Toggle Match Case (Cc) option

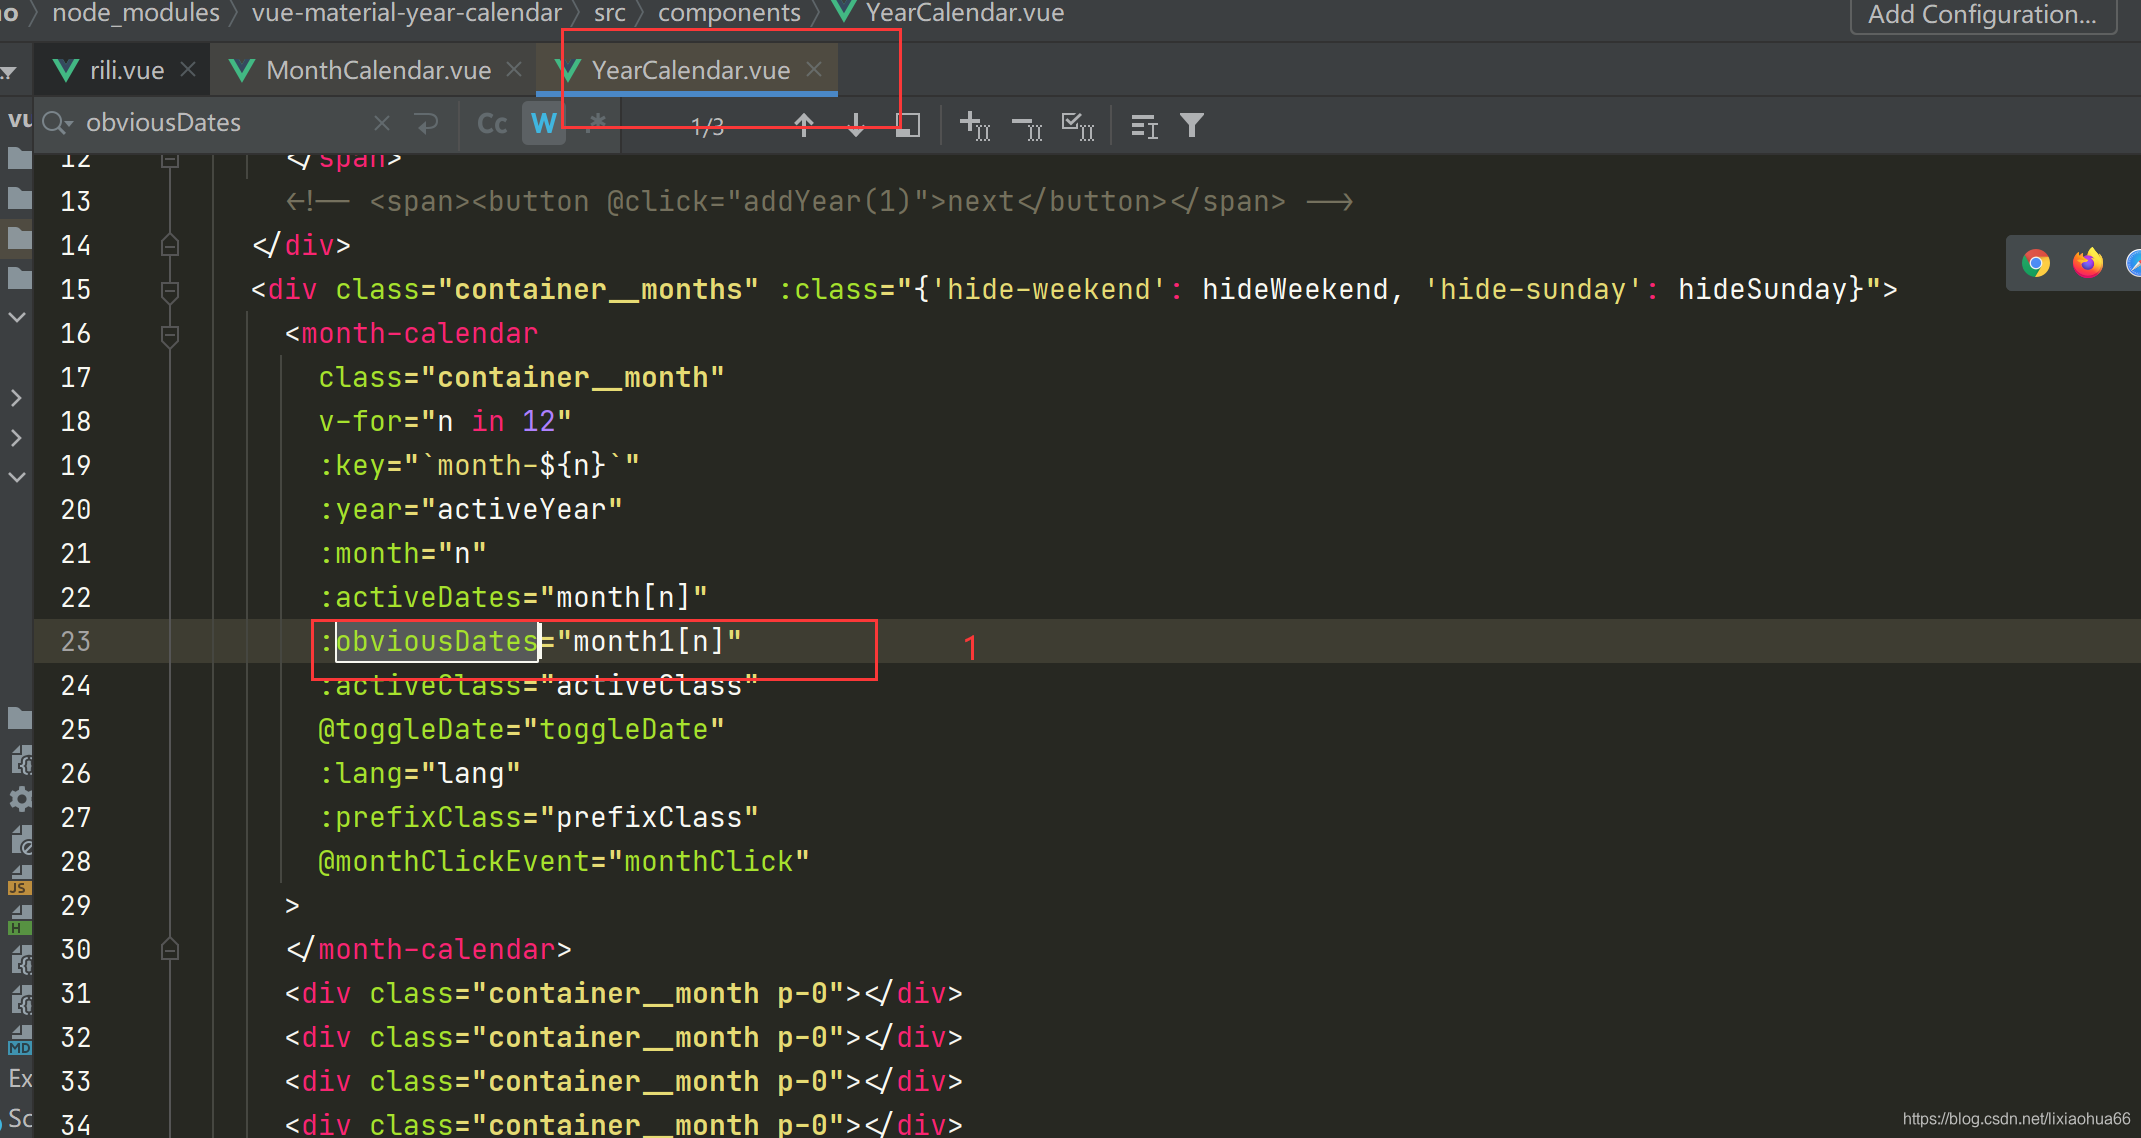[x=492, y=123]
